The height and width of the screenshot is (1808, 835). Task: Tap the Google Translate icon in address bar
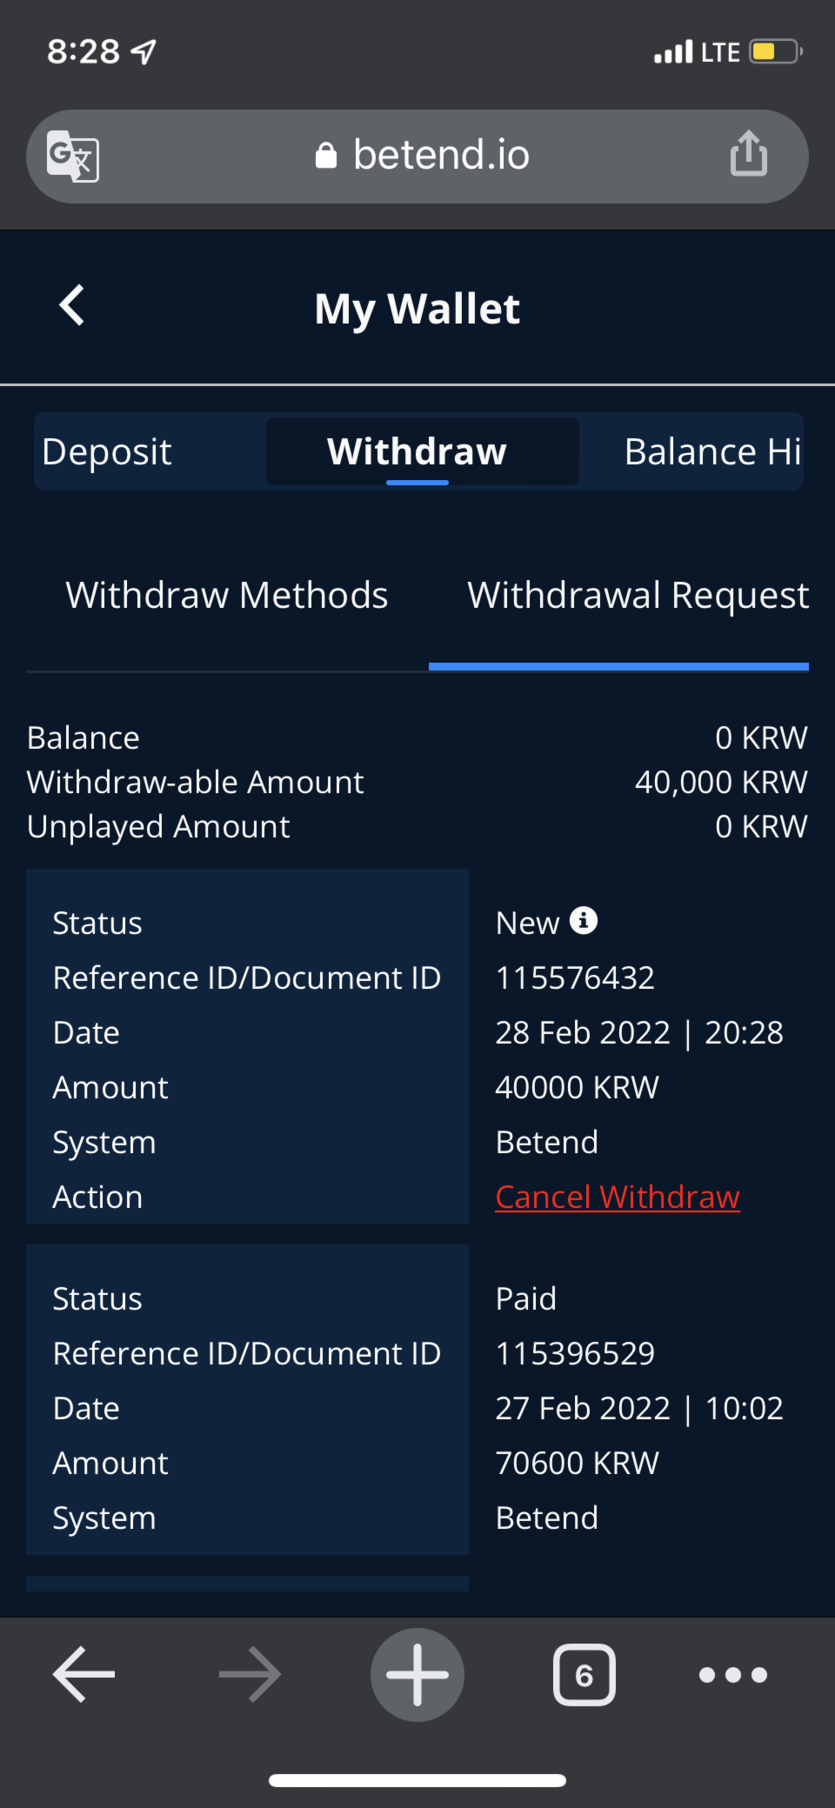[x=73, y=156]
